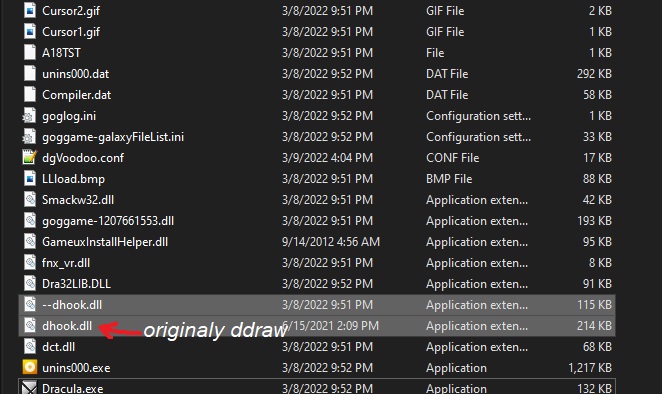The width and height of the screenshot is (662, 394).
Task: Click the A18TST blank file icon
Action: pyautogui.click(x=30, y=53)
